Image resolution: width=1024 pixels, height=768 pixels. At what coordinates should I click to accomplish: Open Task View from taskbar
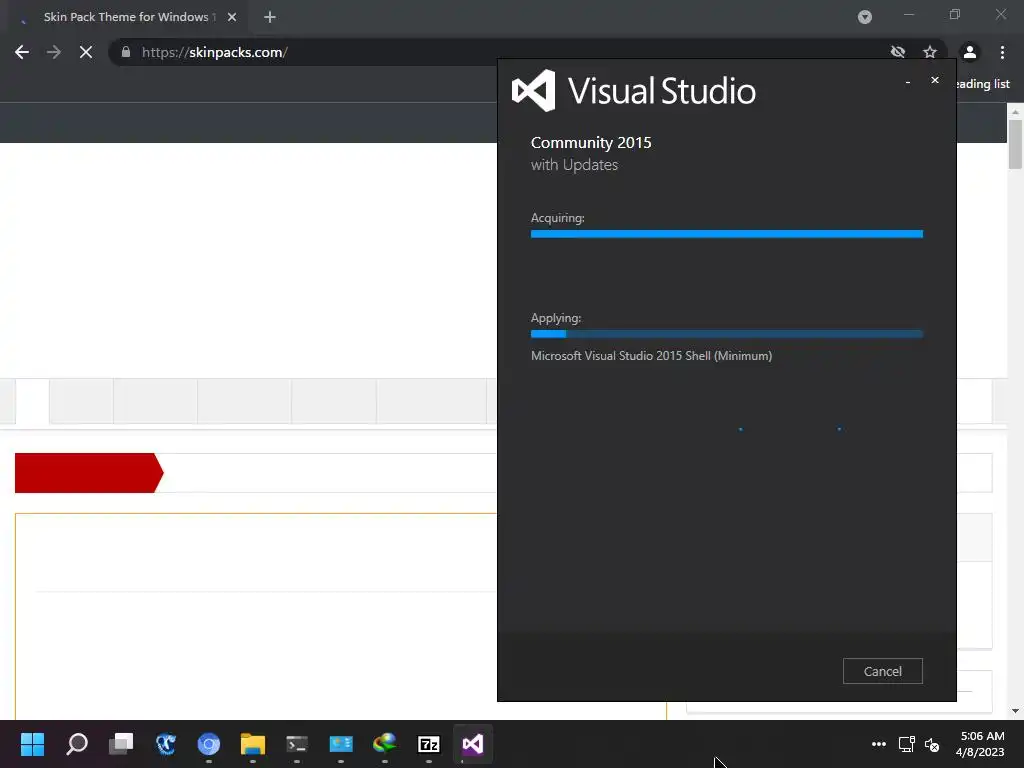[121, 744]
